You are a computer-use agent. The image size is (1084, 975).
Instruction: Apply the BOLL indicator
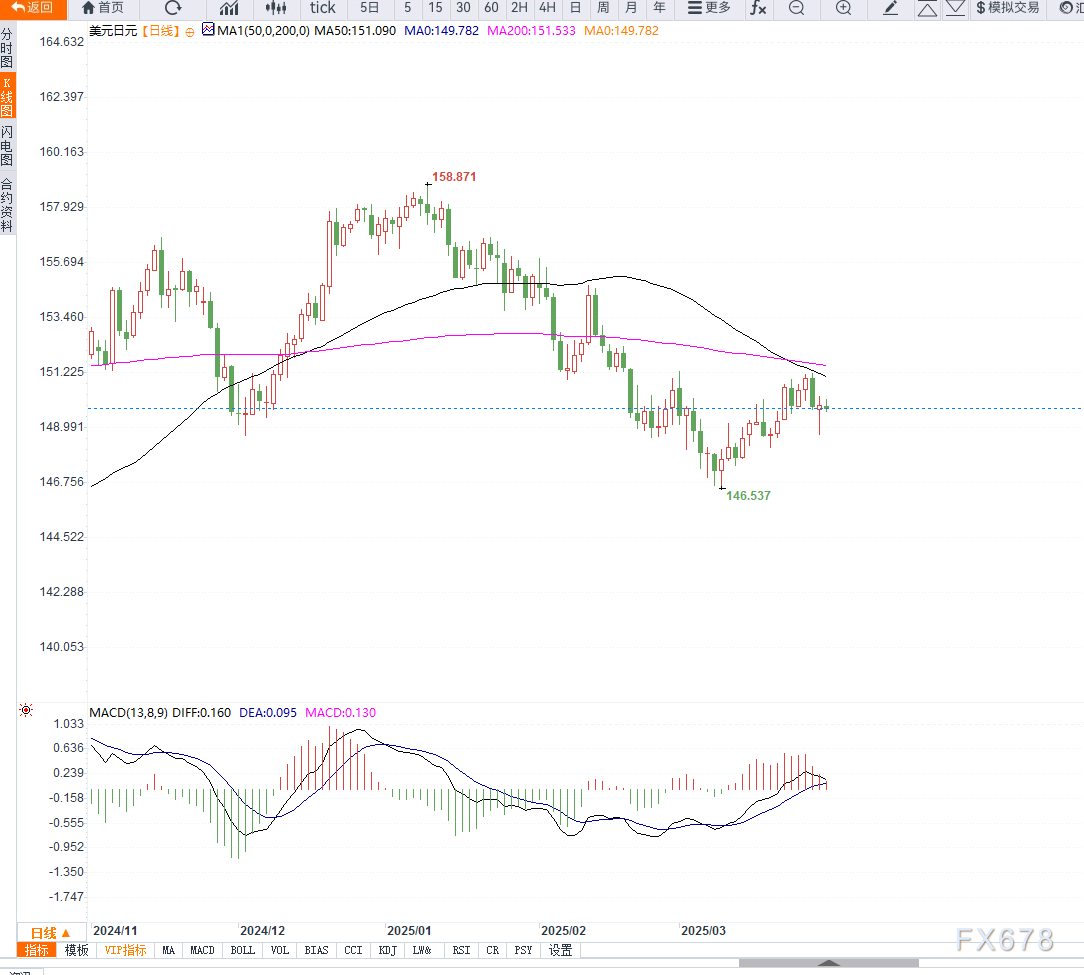coord(242,950)
